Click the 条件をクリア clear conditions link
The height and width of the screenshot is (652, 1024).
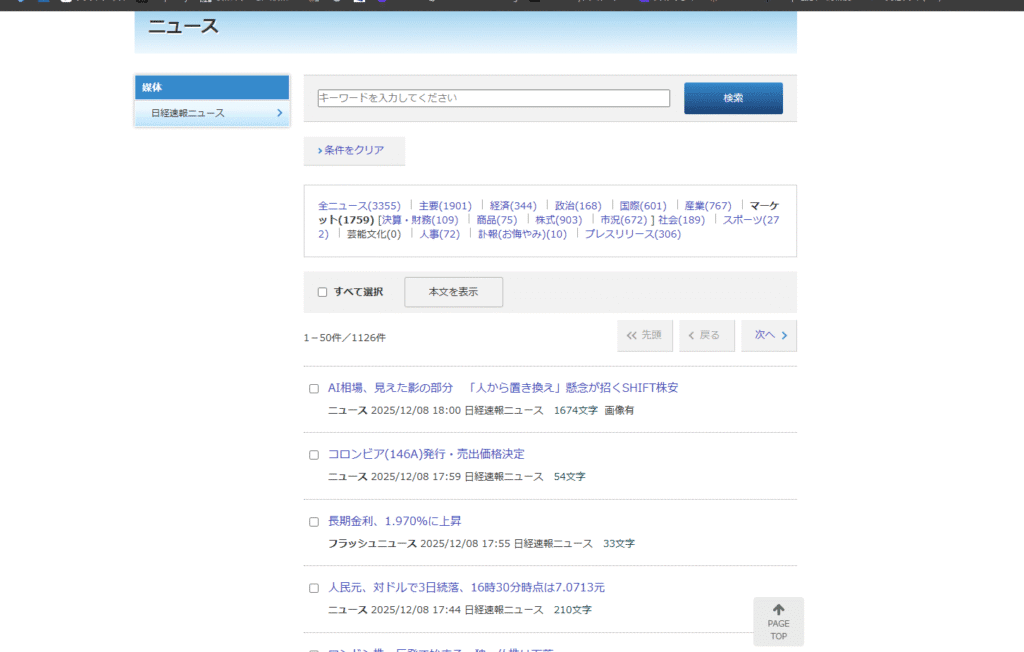tap(351, 150)
